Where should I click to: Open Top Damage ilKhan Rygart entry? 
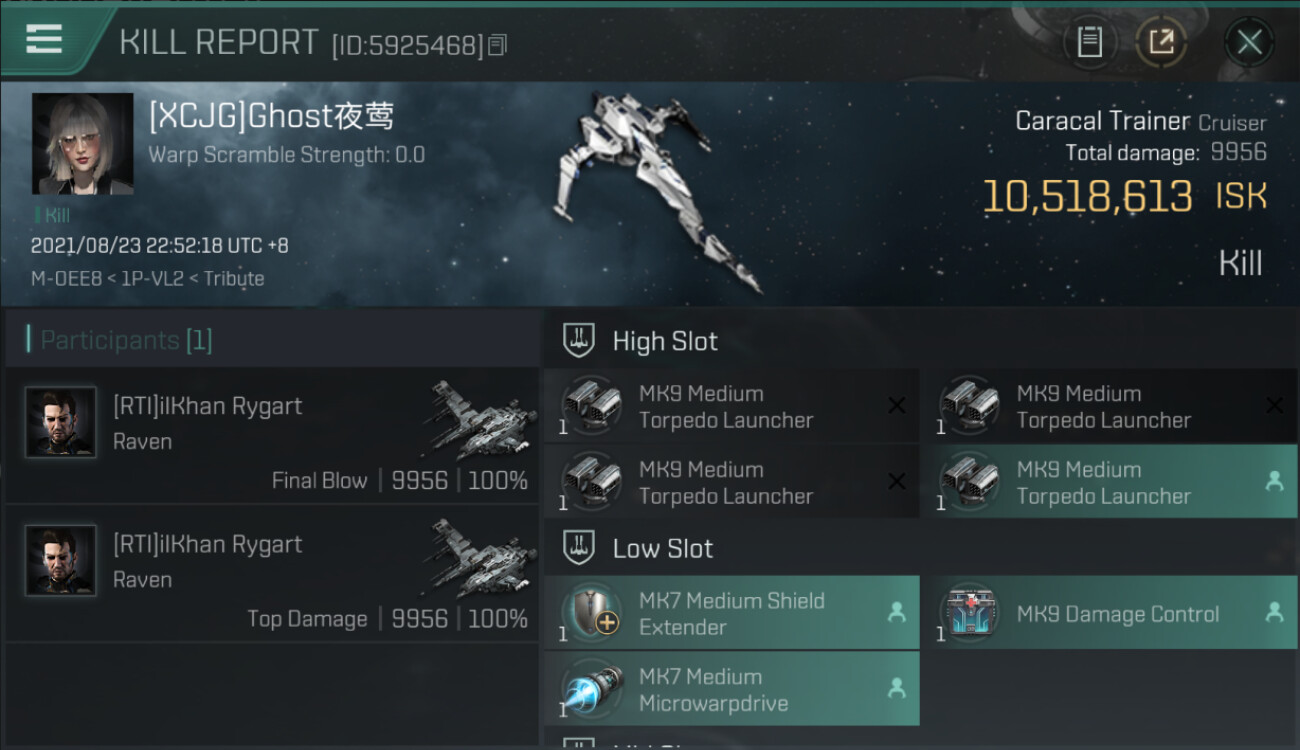[272, 573]
